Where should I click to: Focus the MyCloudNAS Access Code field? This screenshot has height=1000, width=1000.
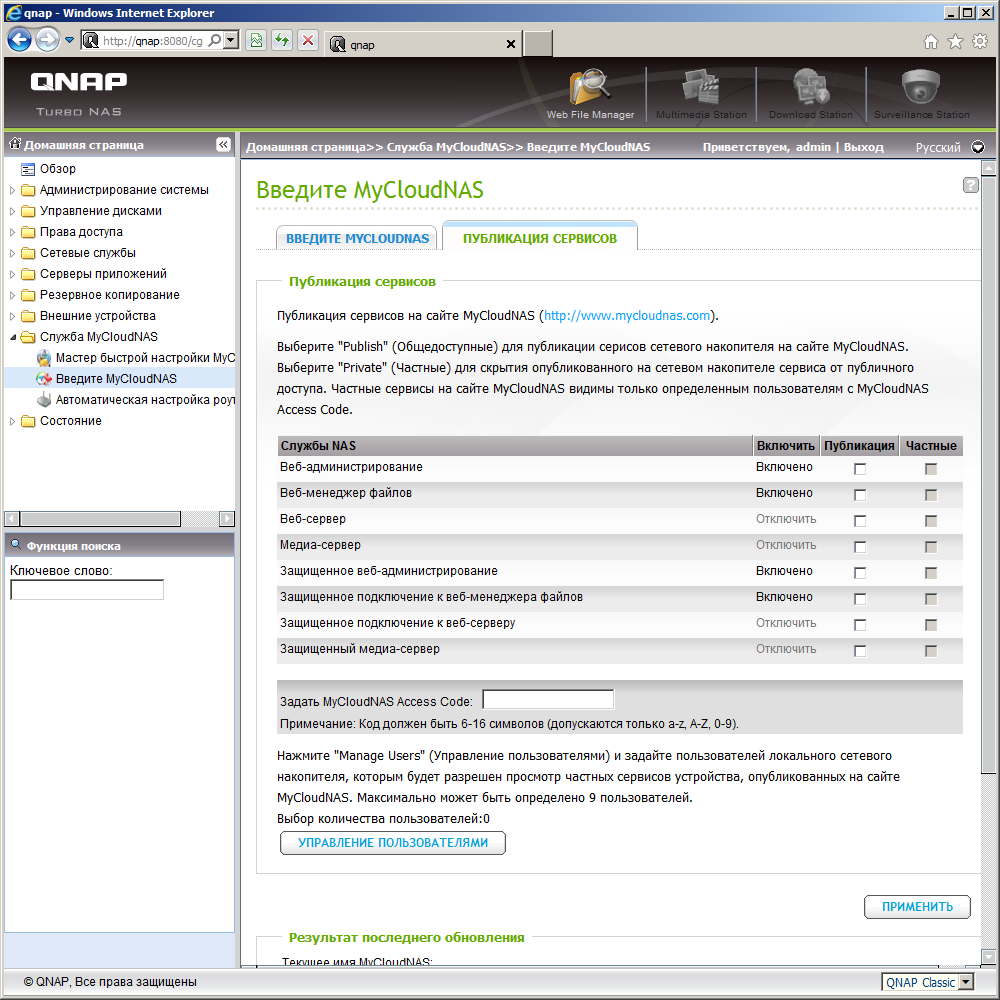(548, 700)
